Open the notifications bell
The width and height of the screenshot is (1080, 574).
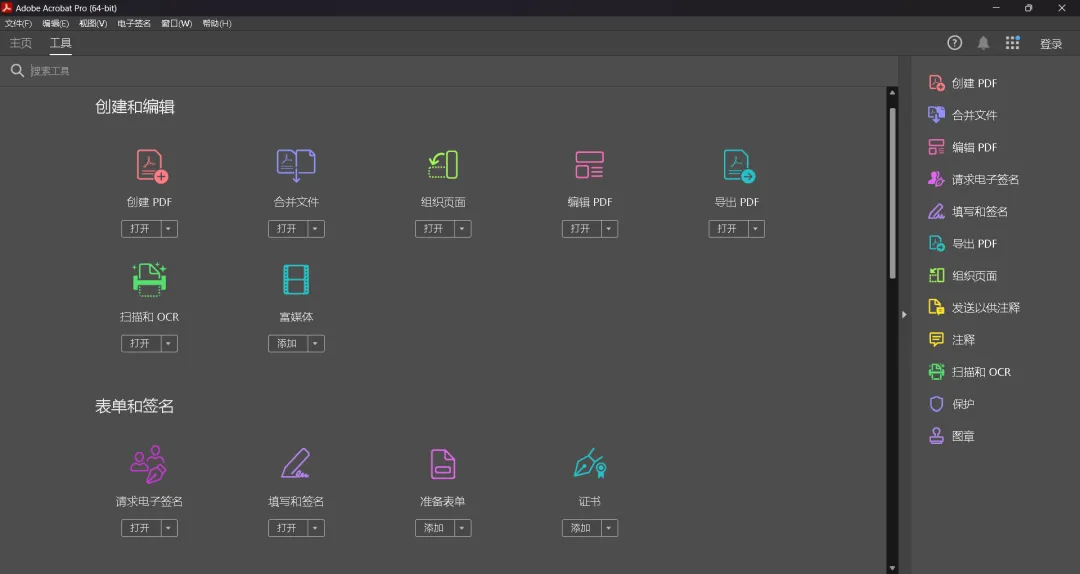point(983,43)
